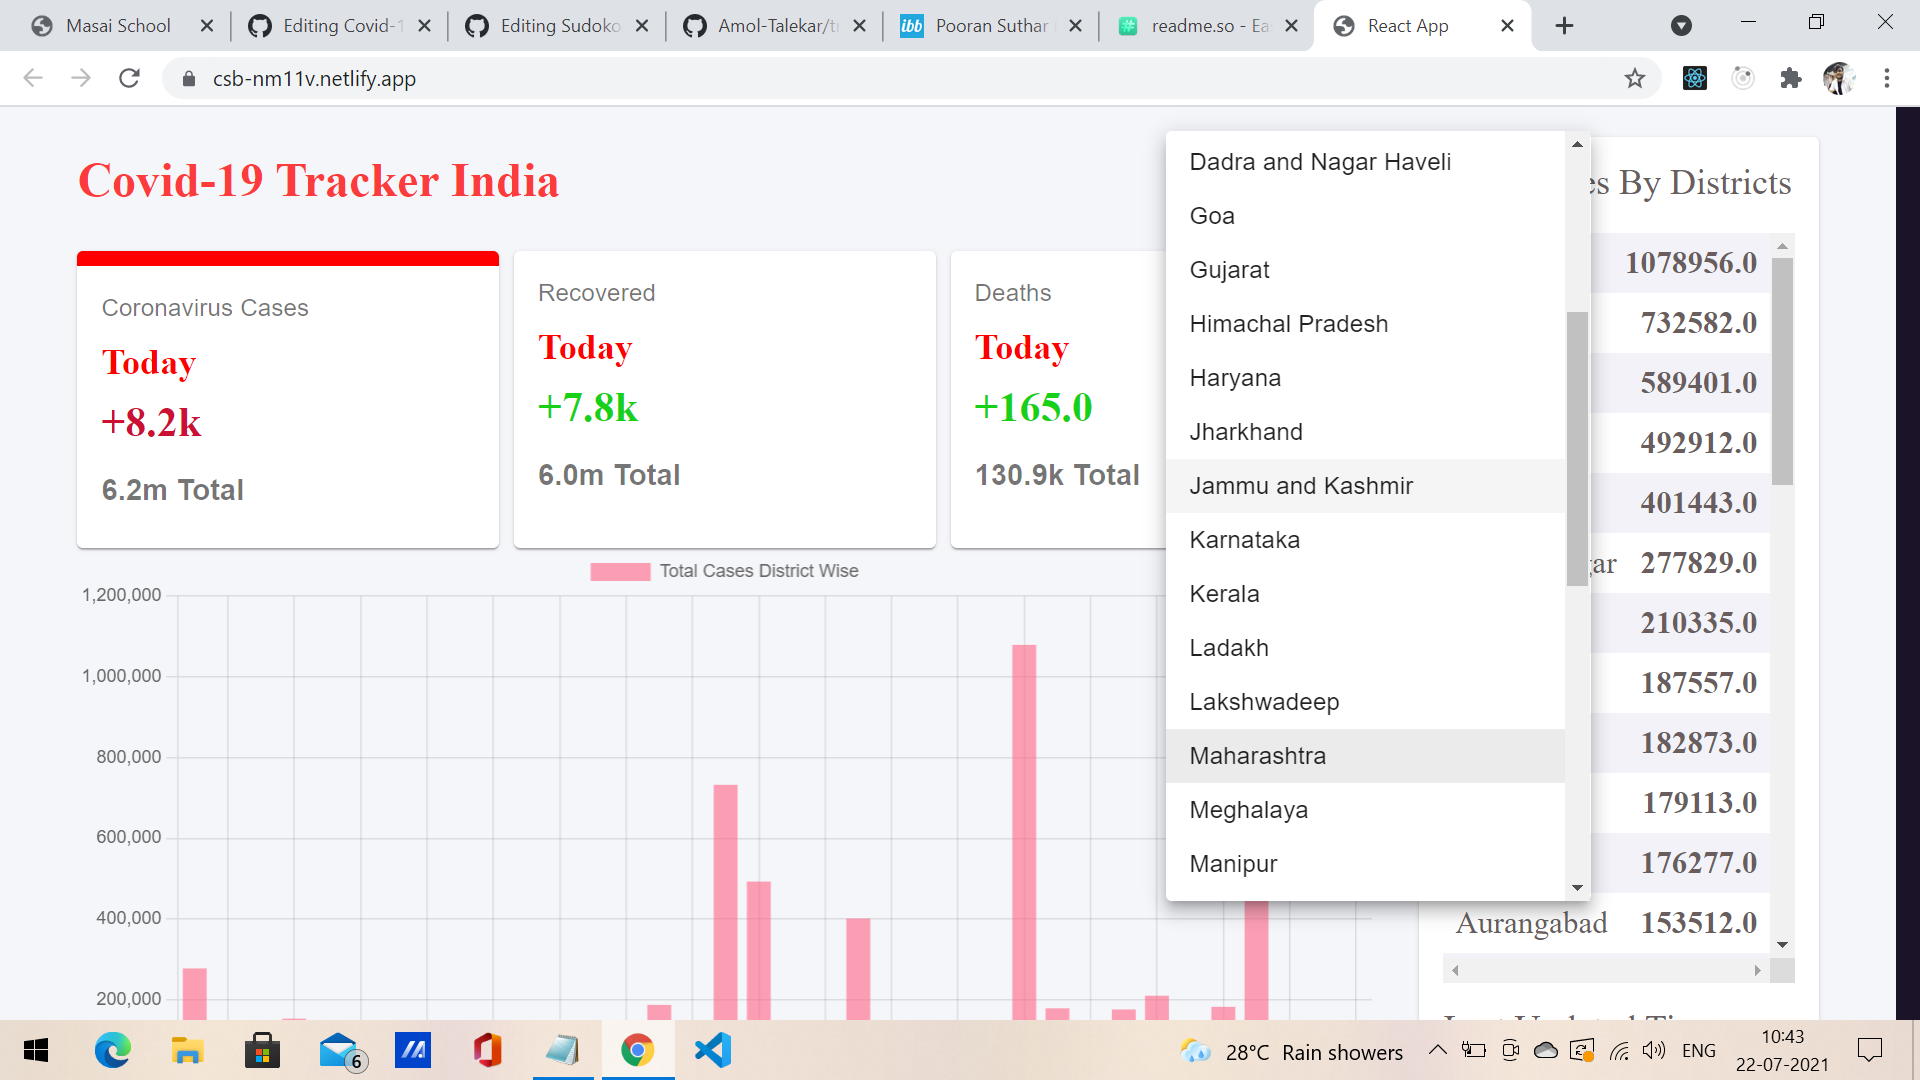
Task: Switch to Masai School tab
Action: [x=118, y=26]
